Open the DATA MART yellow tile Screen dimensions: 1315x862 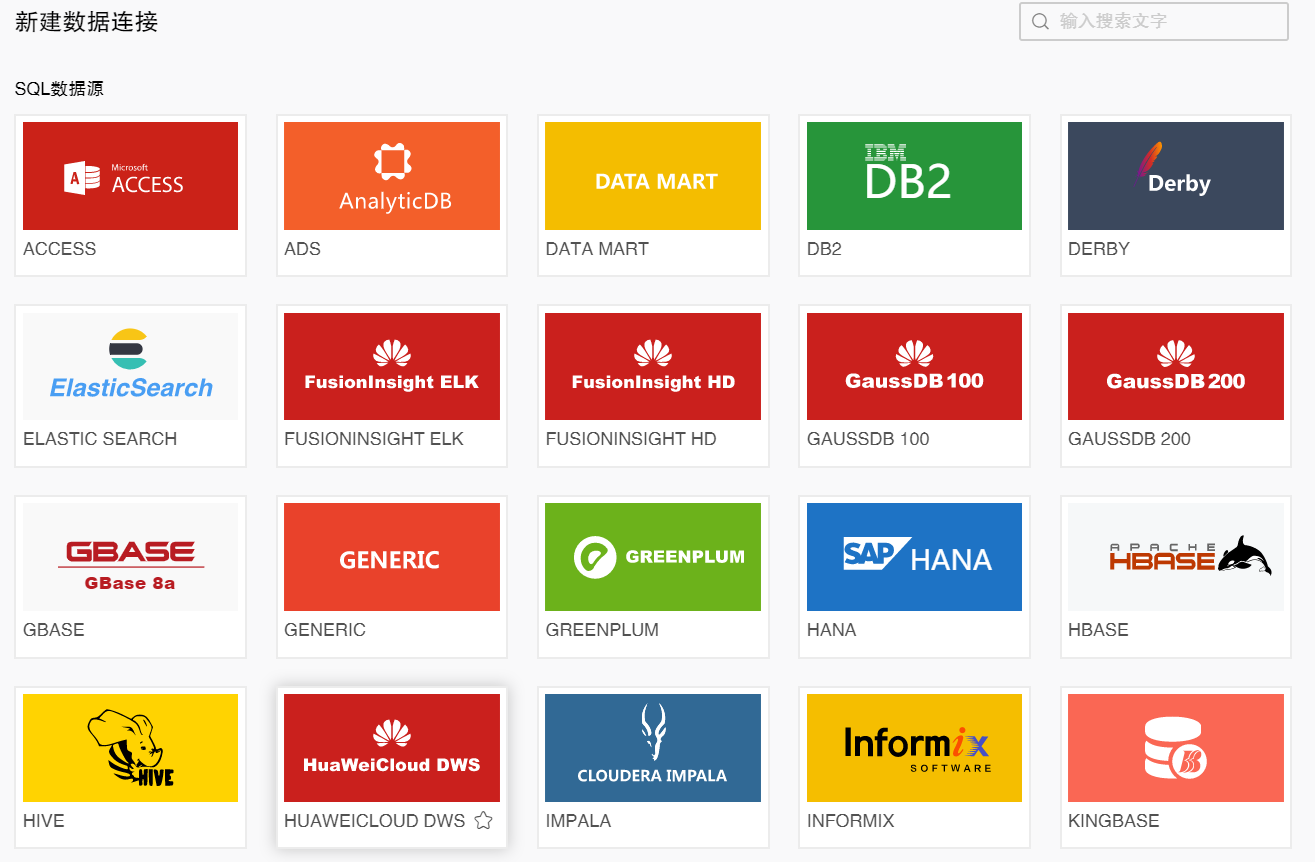[x=653, y=176]
